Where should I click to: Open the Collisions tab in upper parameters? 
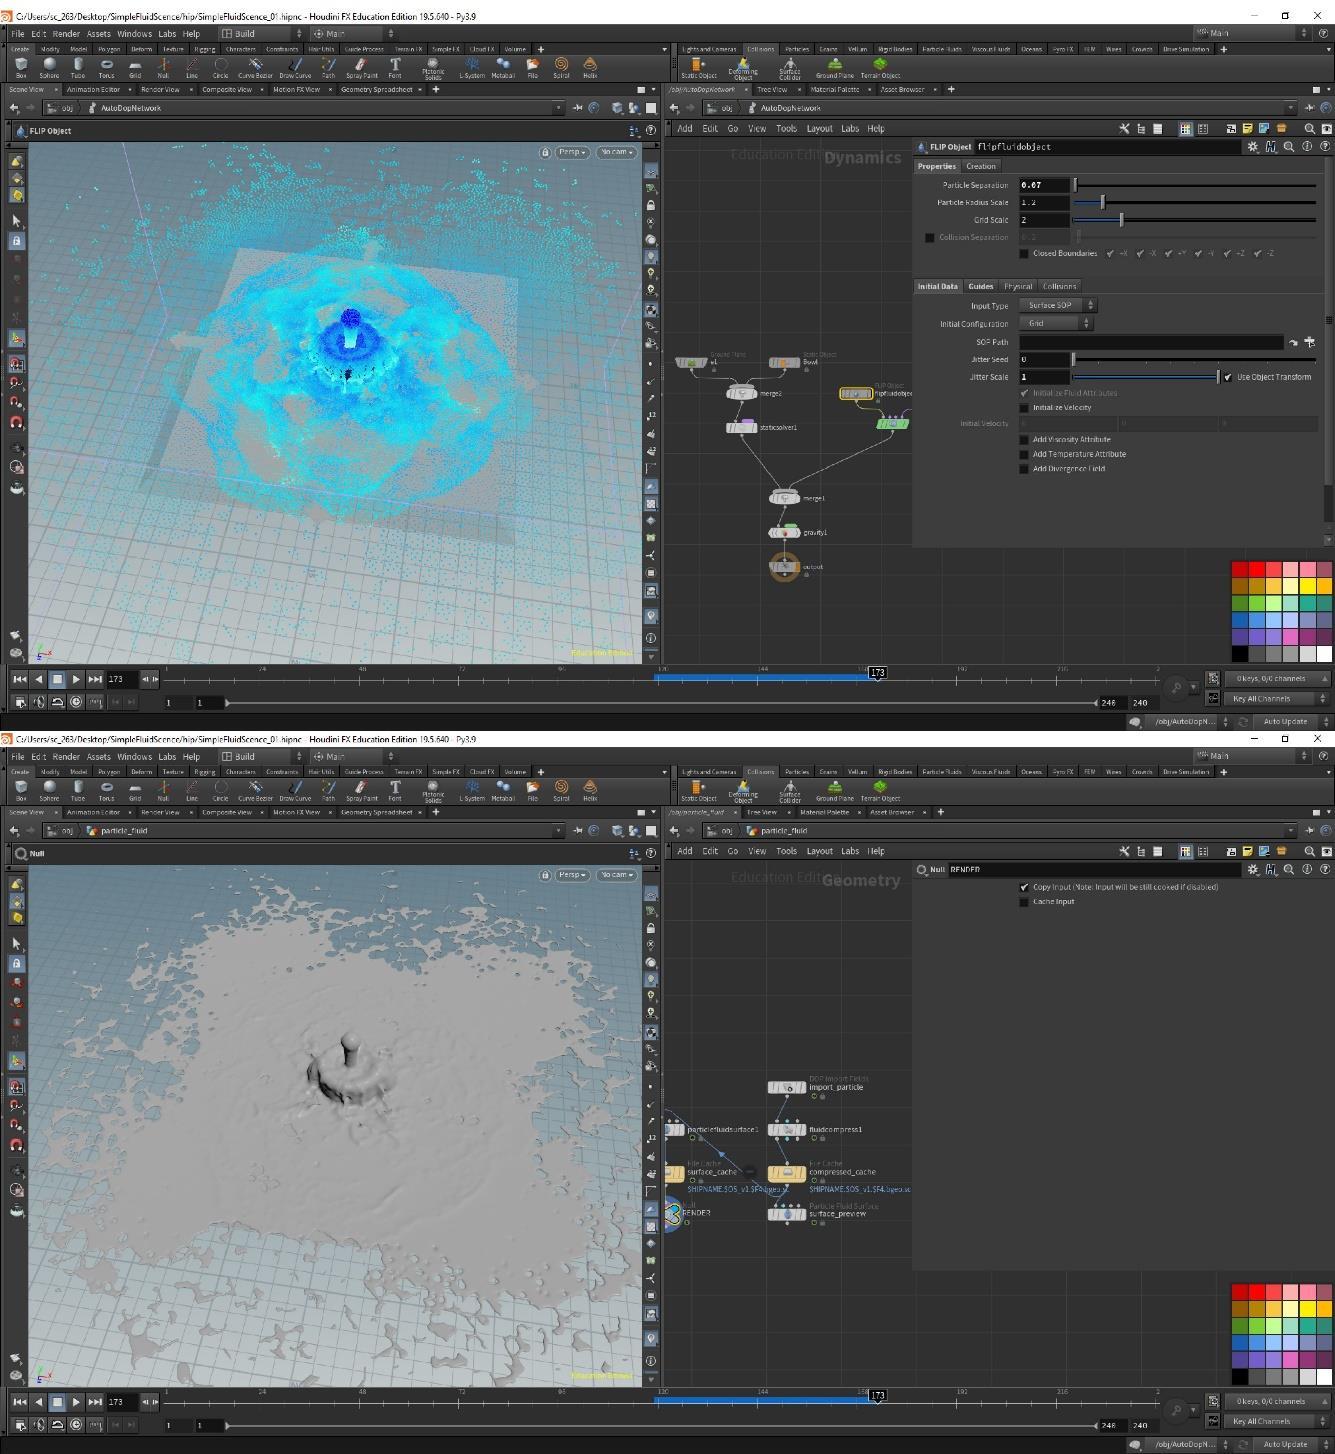[x=1060, y=286]
